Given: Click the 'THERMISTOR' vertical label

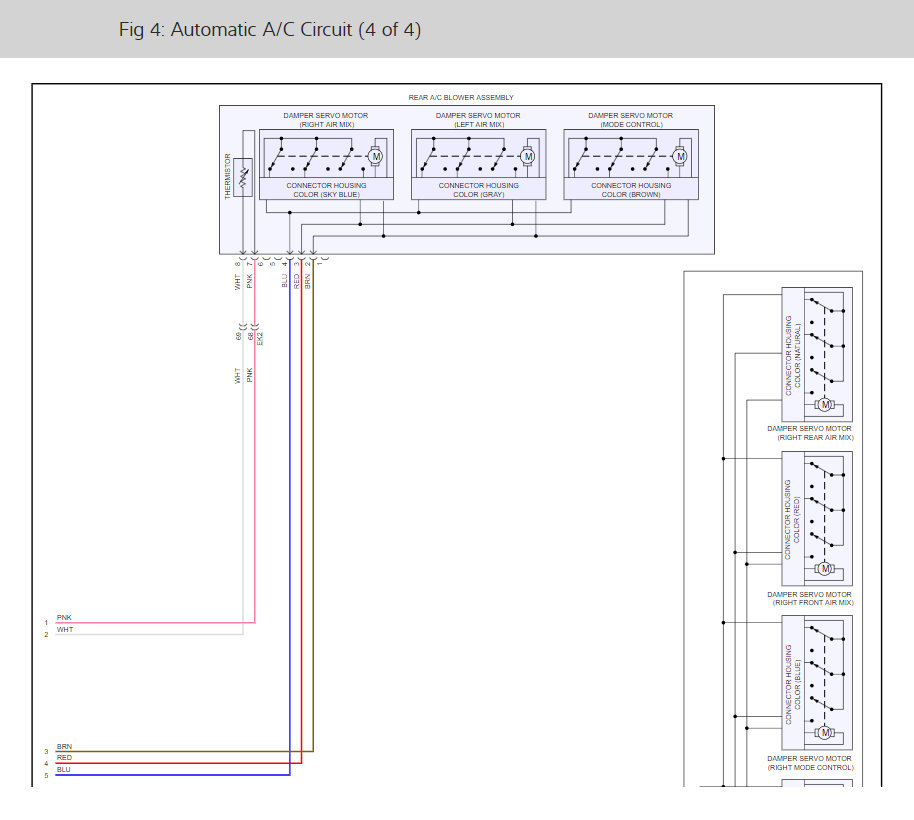Looking at the screenshot, I should 228,177.
